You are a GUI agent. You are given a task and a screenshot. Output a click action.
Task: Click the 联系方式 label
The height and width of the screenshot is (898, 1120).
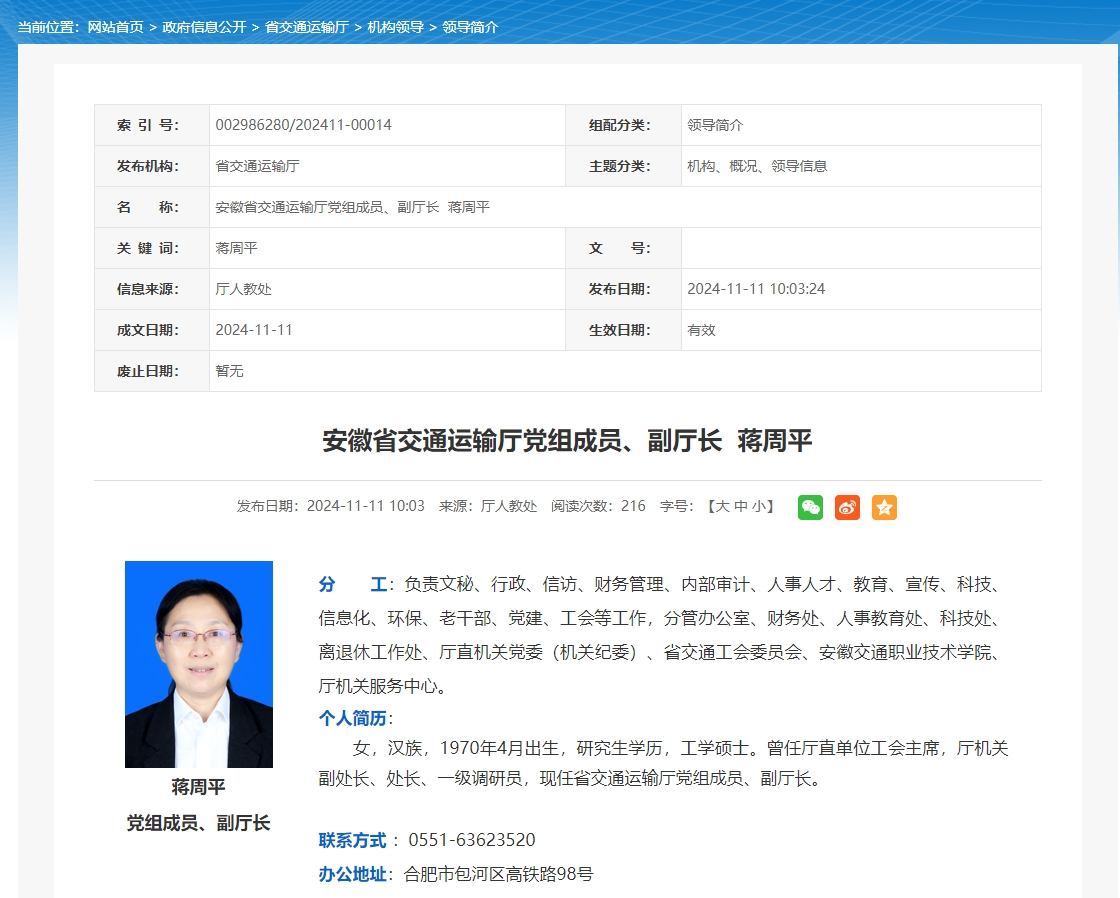352,840
